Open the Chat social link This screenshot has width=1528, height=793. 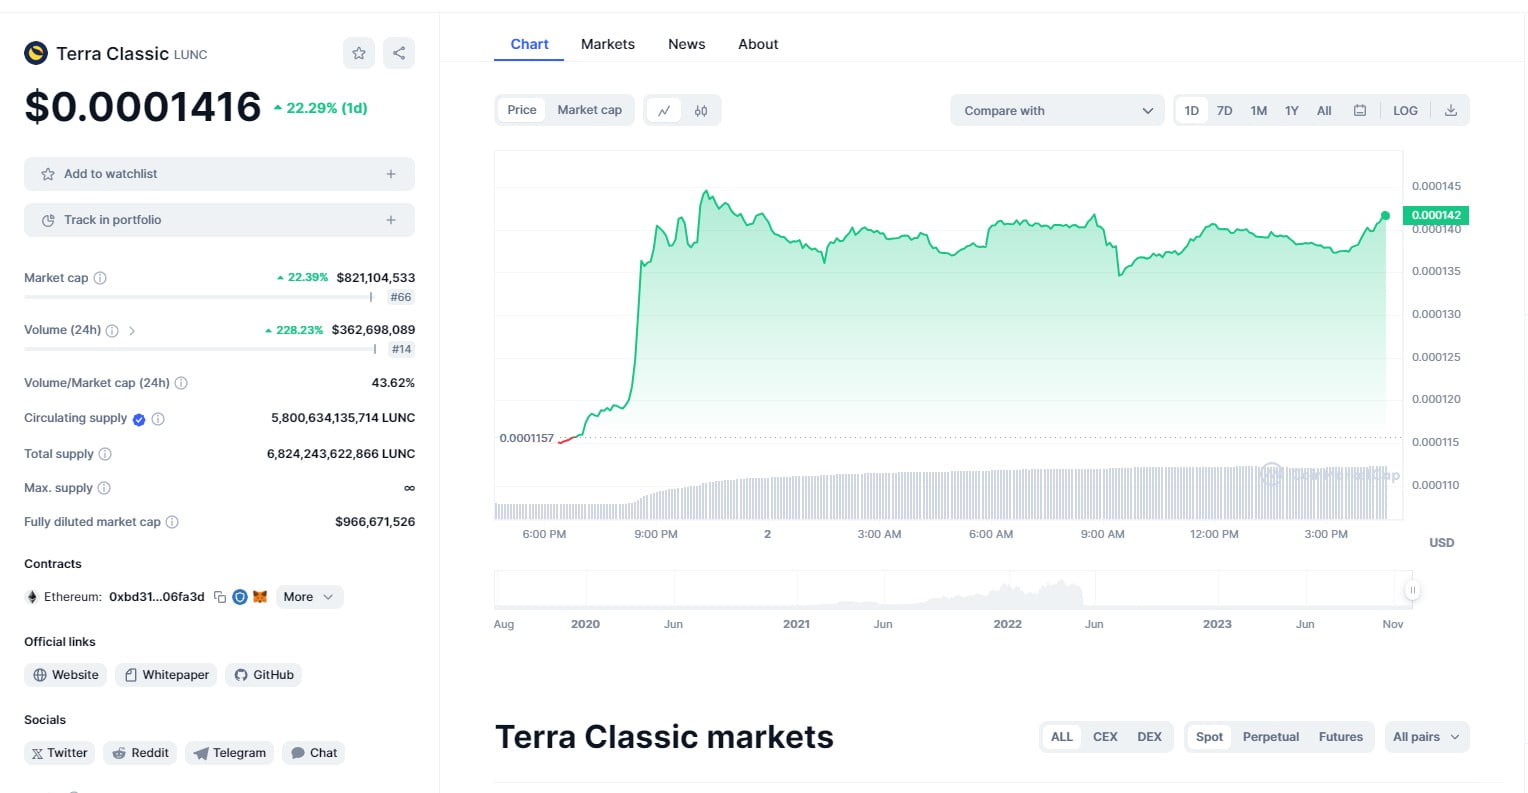pos(313,753)
